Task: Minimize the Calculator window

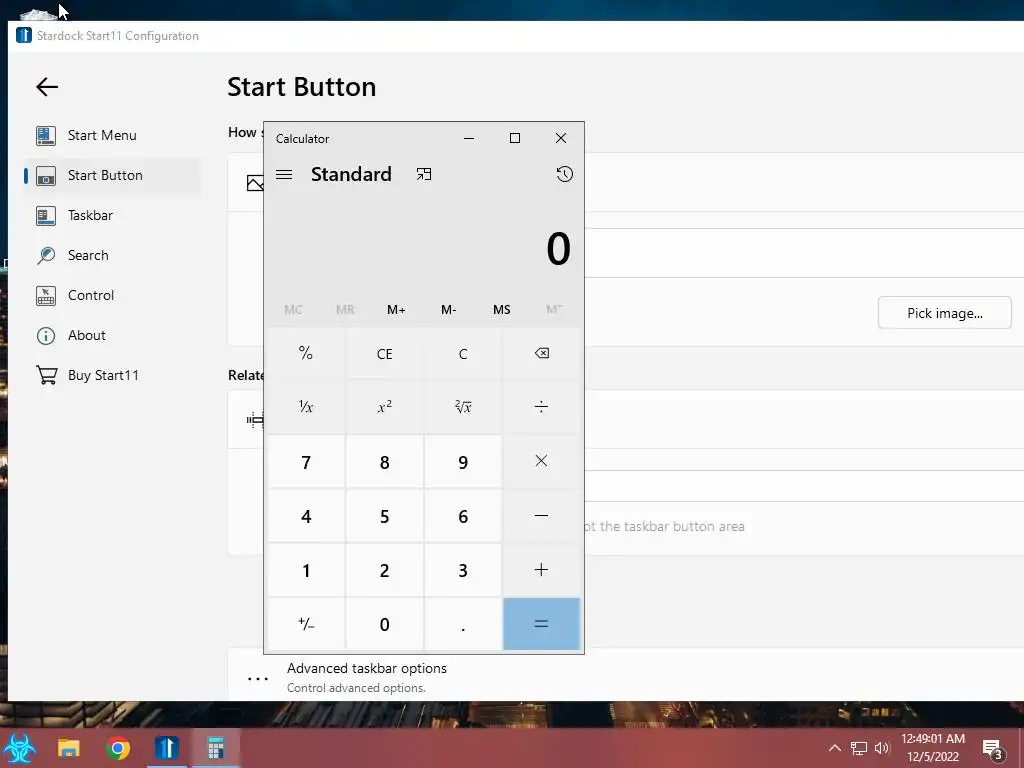Action: (x=469, y=138)
